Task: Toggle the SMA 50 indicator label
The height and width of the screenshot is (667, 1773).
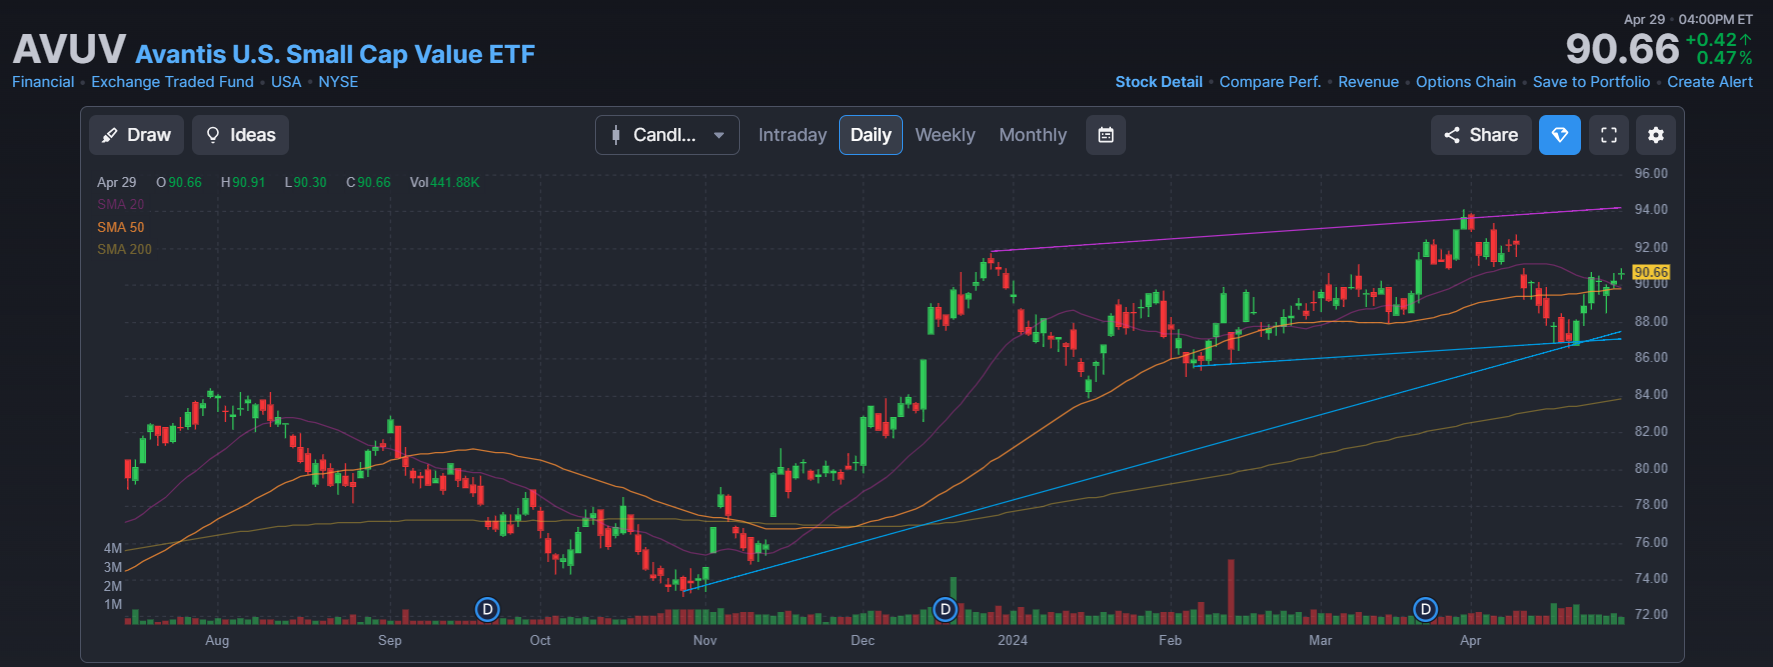Action: coord(120,227)
